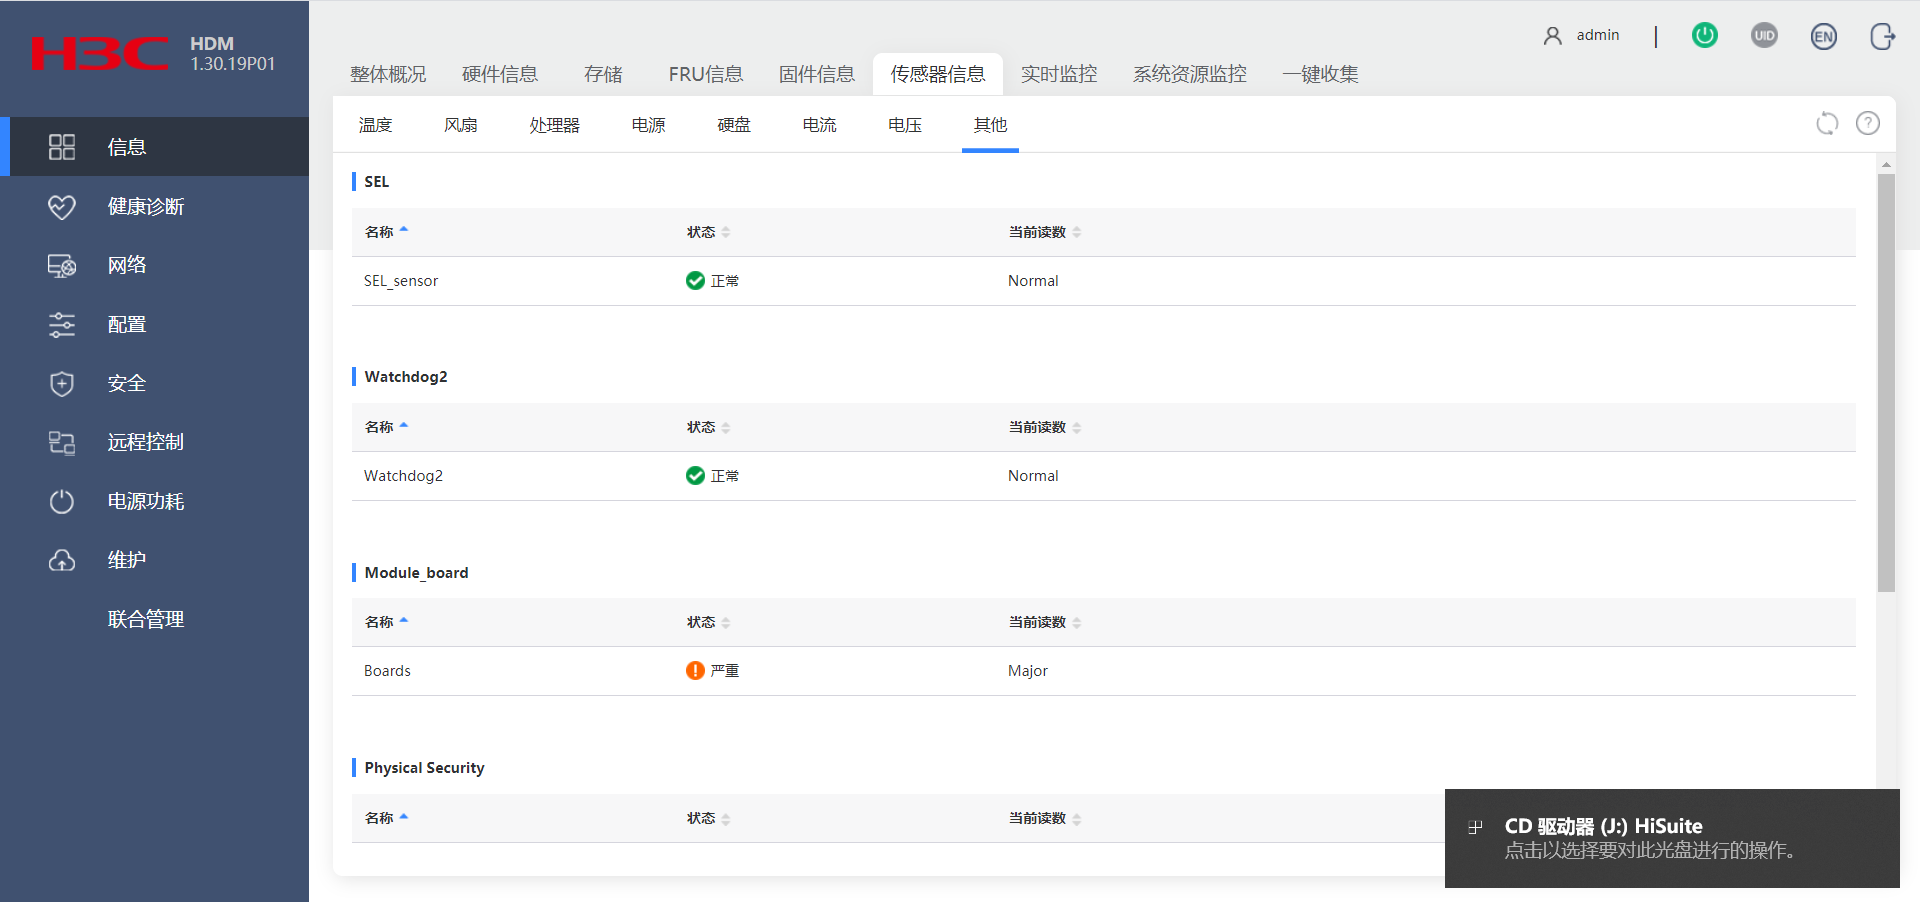This screenshot has height=902, width=1920.
Task: Go to 安全 section in sidebar
Action: (127, 383)
